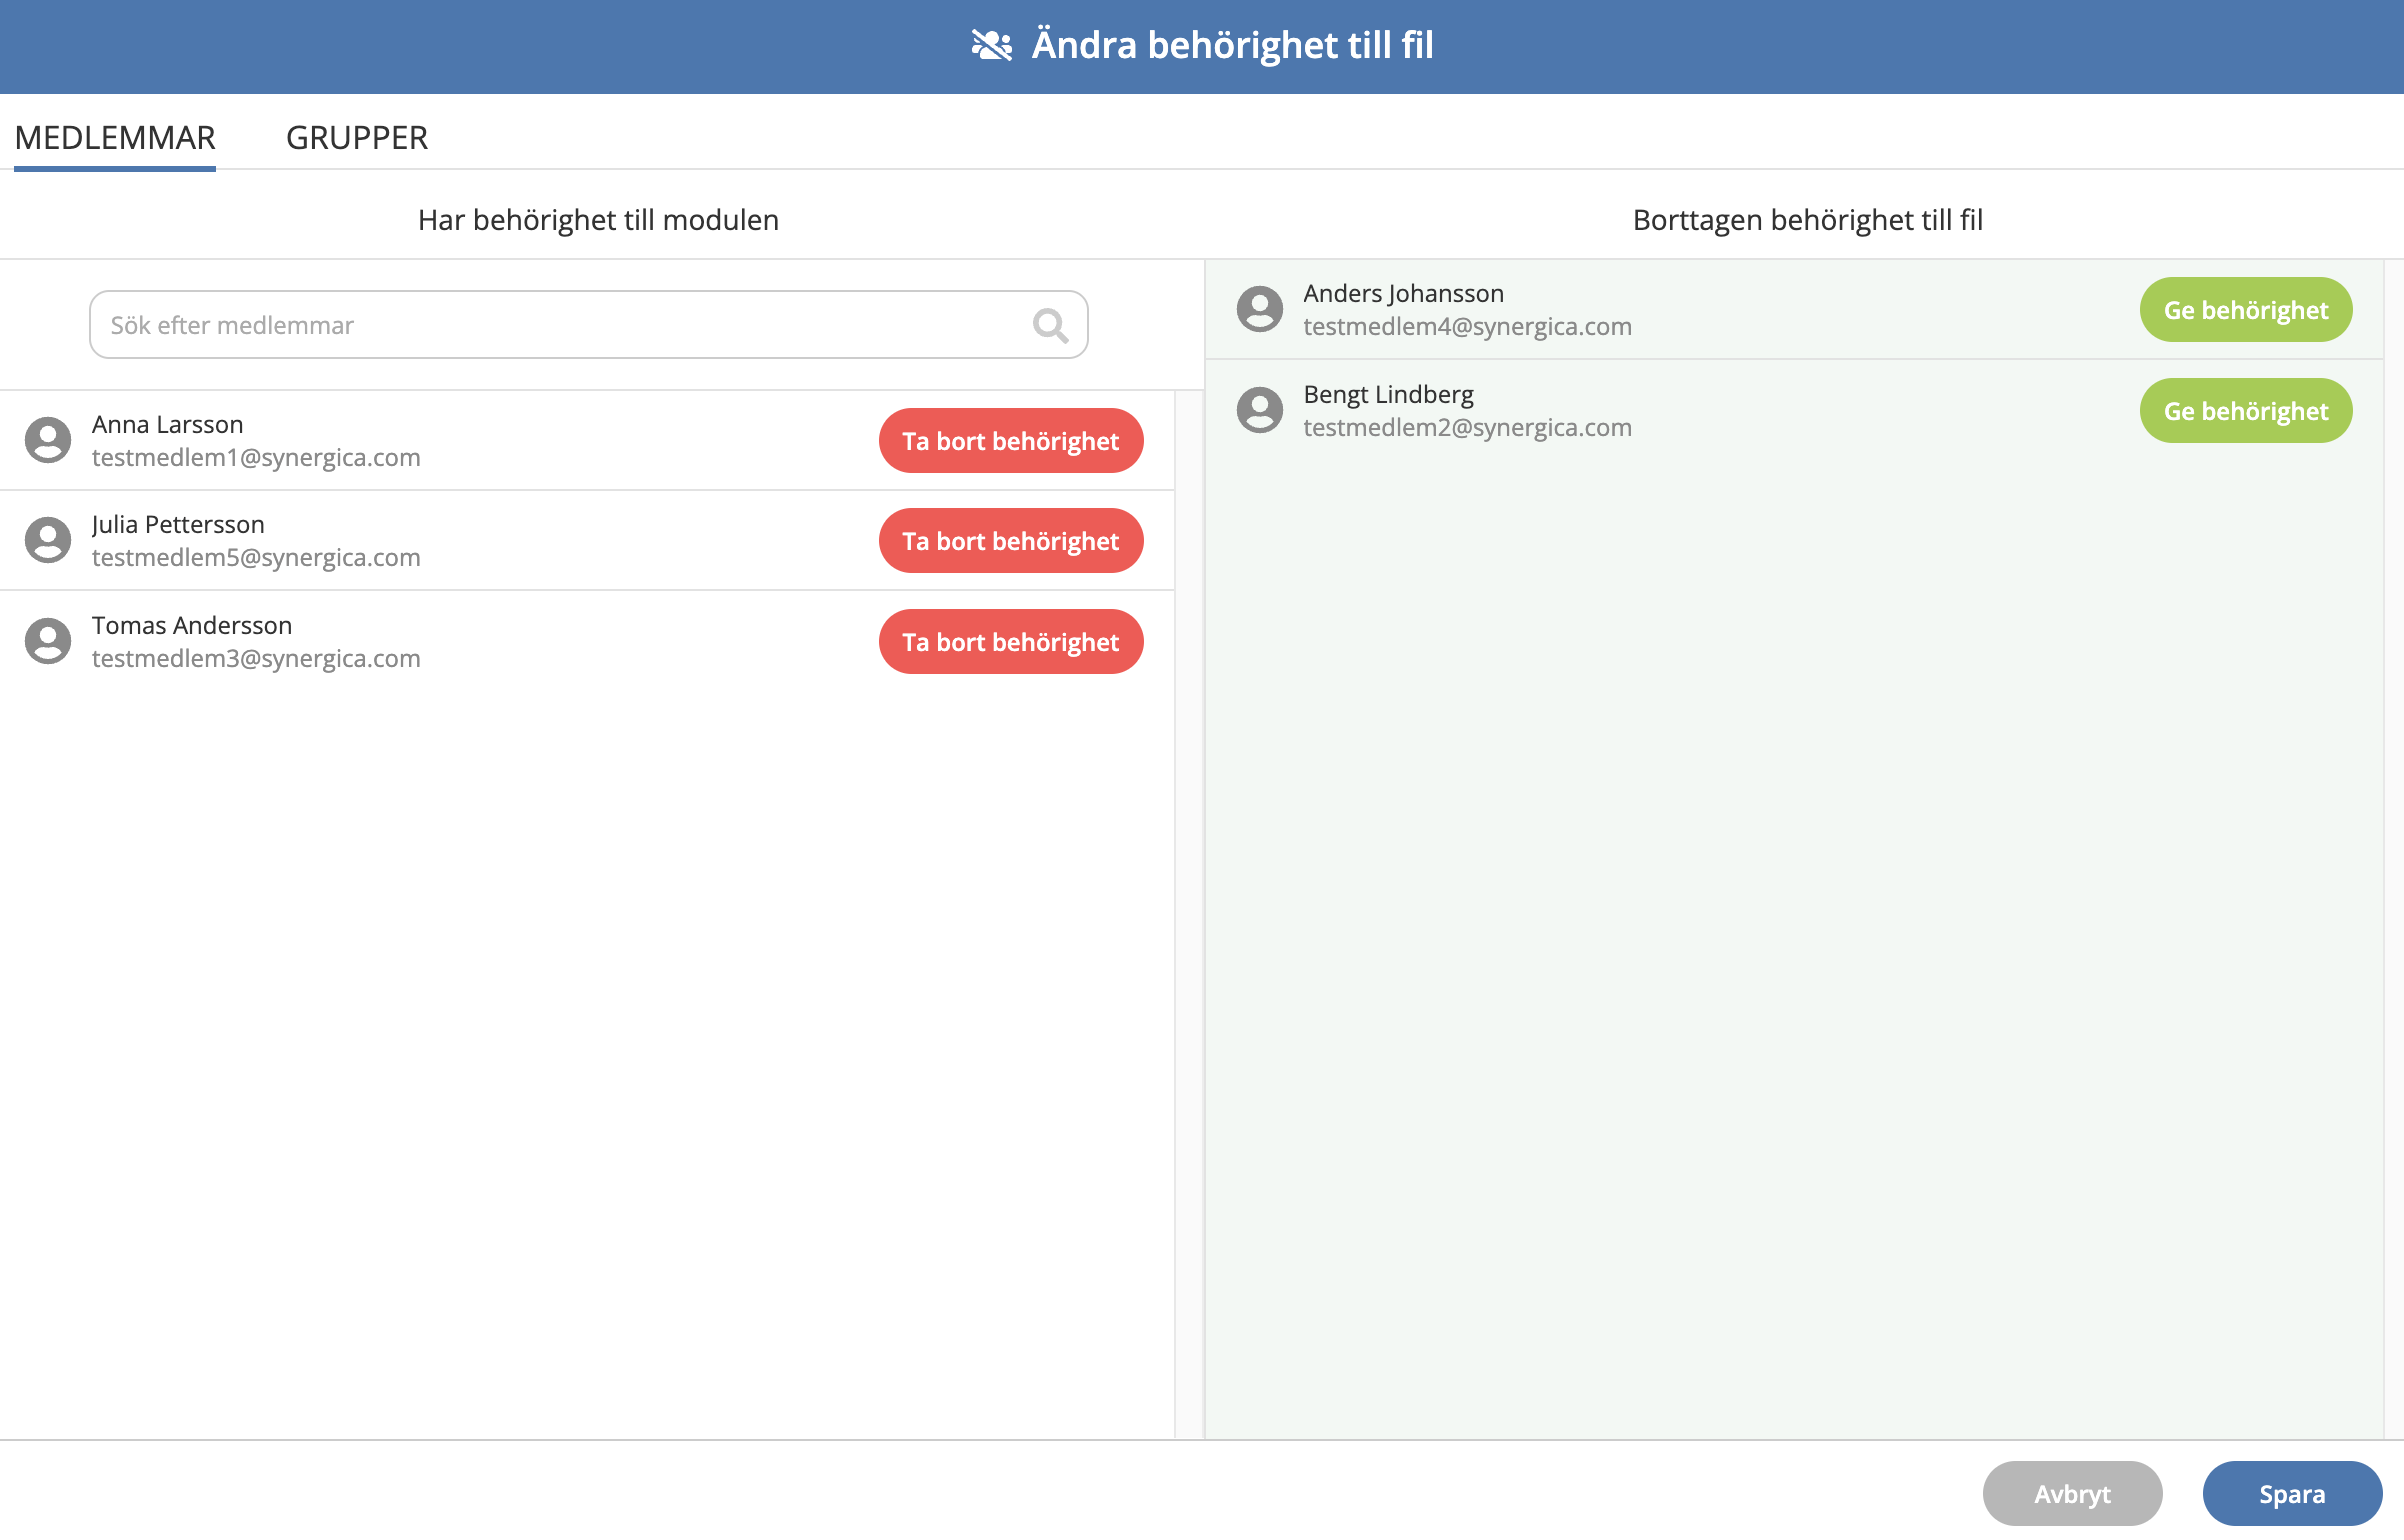The width and height of the screenshot is (2404, 1540).
Task: Click email testmedlem5@synergica.com
Action: point(256,557)
